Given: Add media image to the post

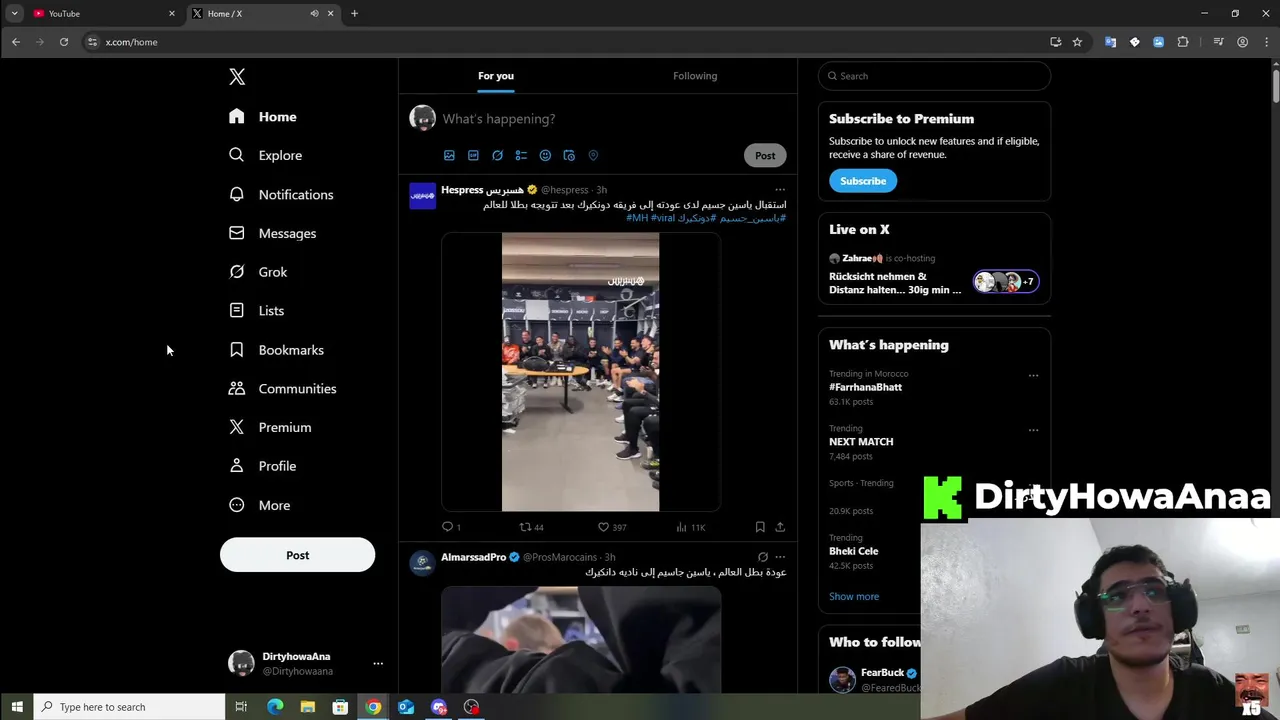Looking at the screenshot, I should [x=449, y=155].
